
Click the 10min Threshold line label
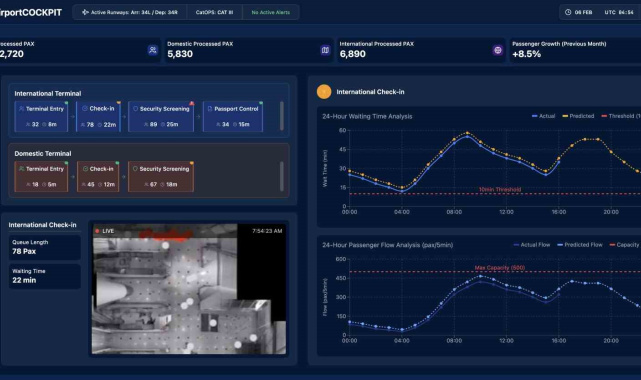[500, 190]
